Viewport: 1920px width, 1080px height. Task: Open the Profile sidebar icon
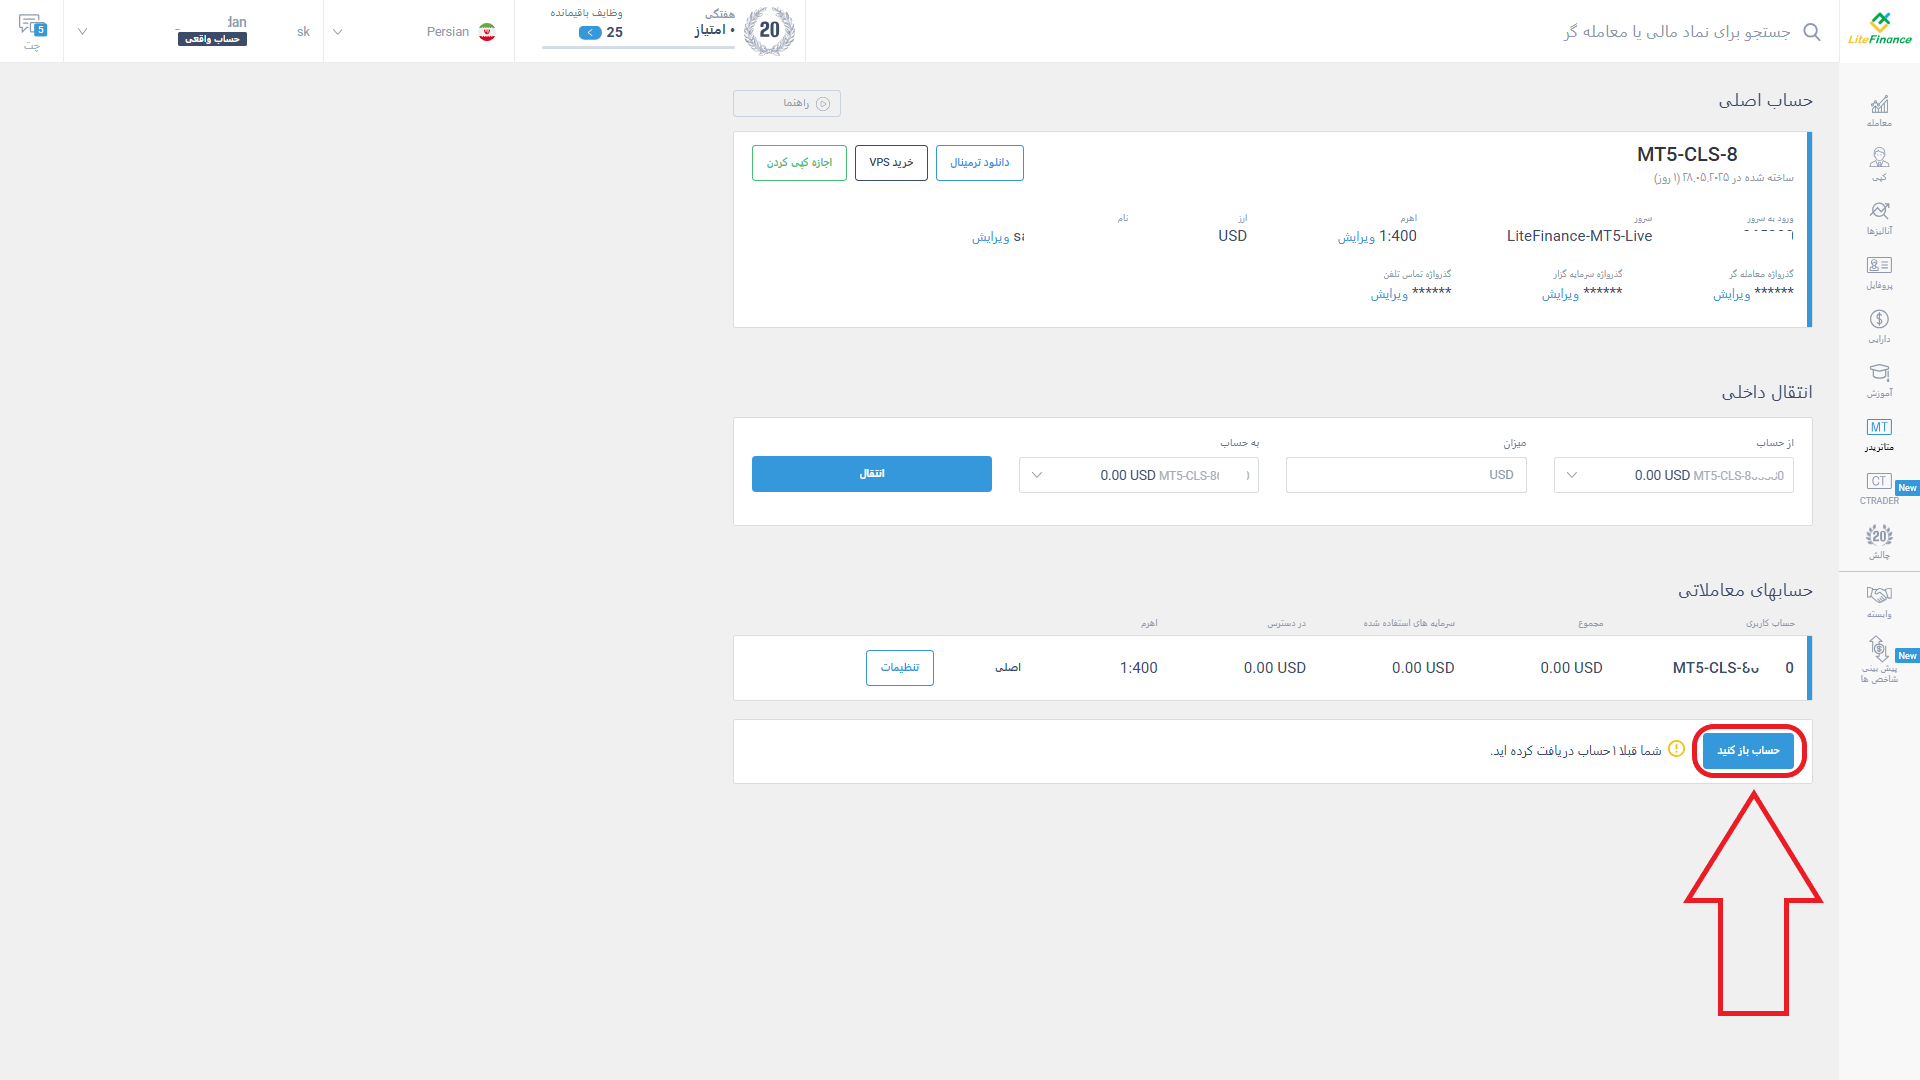[x=1879, y=273]
